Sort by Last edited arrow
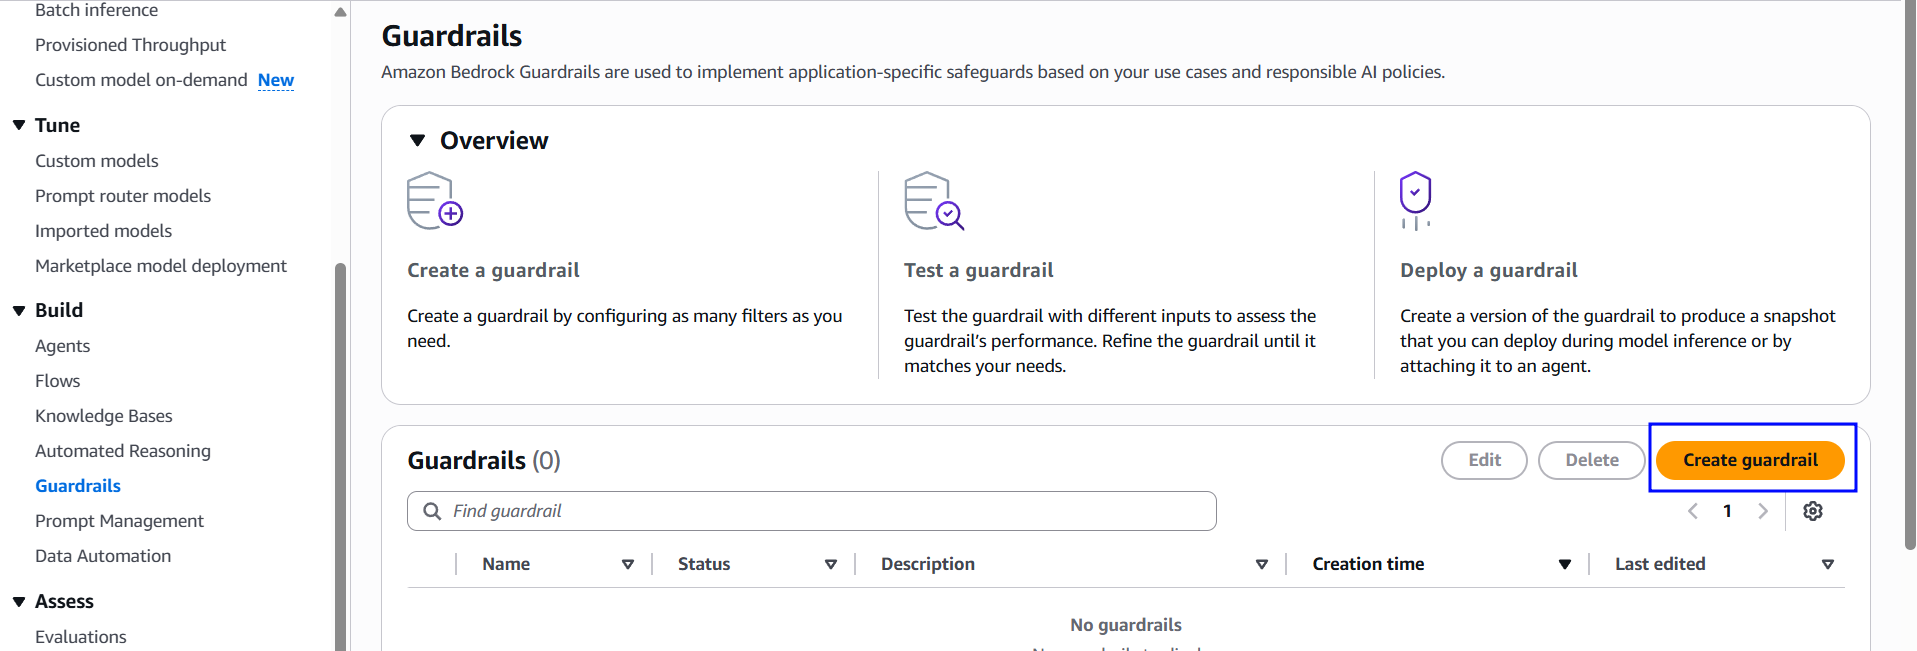The image size is (1917, 651). 1828,564
